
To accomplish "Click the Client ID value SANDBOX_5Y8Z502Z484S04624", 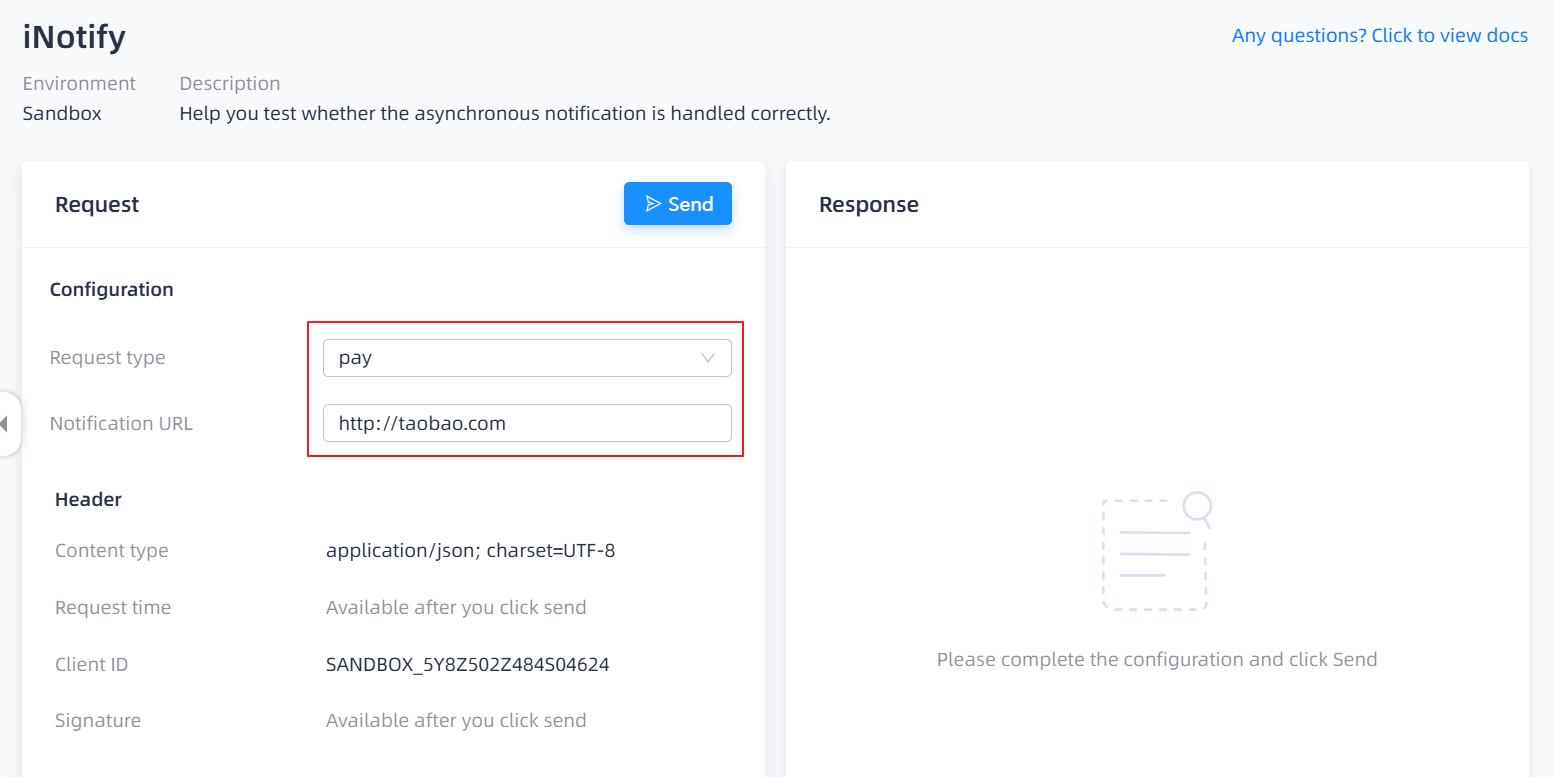I will [x=468, y=664].
